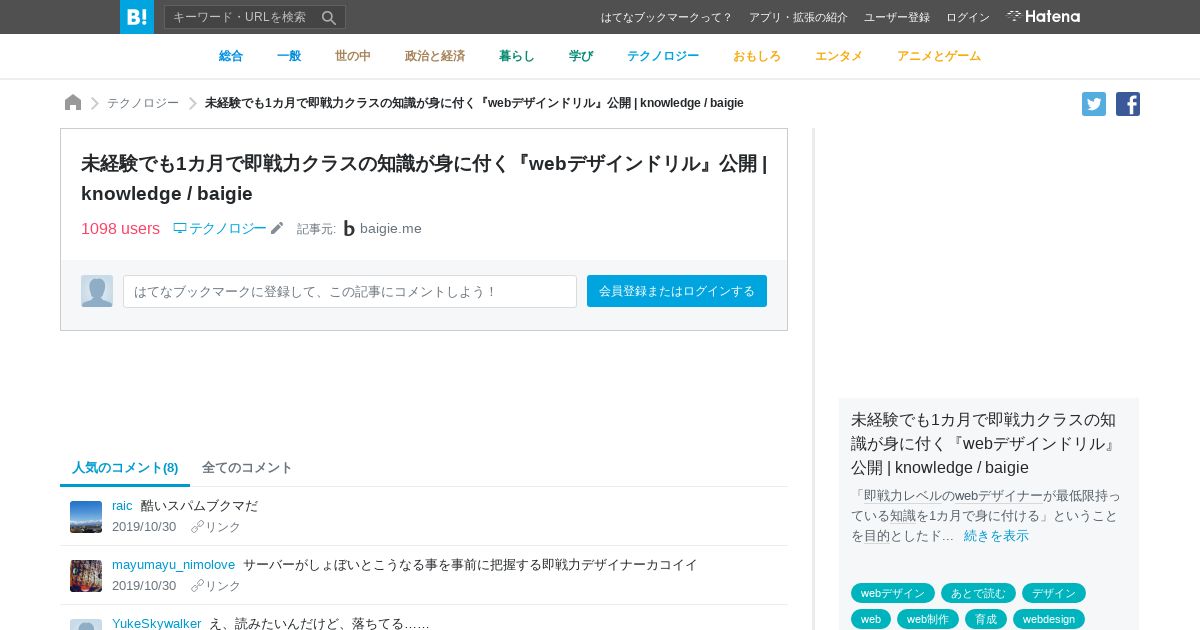Screen dimensions: 1200x630
Task: Open the baigie.me source link
Action: pyautogui.click(x=391, y=229)
